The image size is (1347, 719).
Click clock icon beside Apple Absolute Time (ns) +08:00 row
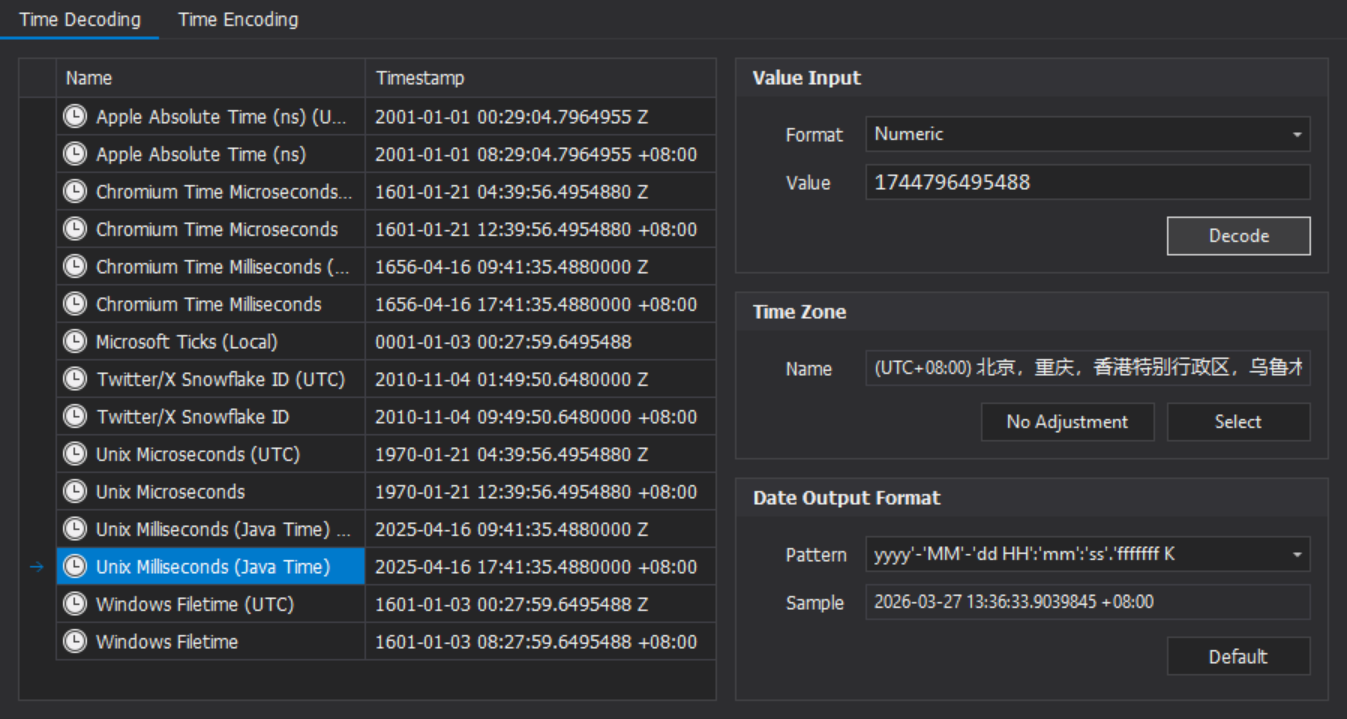[x=75, y=154]
